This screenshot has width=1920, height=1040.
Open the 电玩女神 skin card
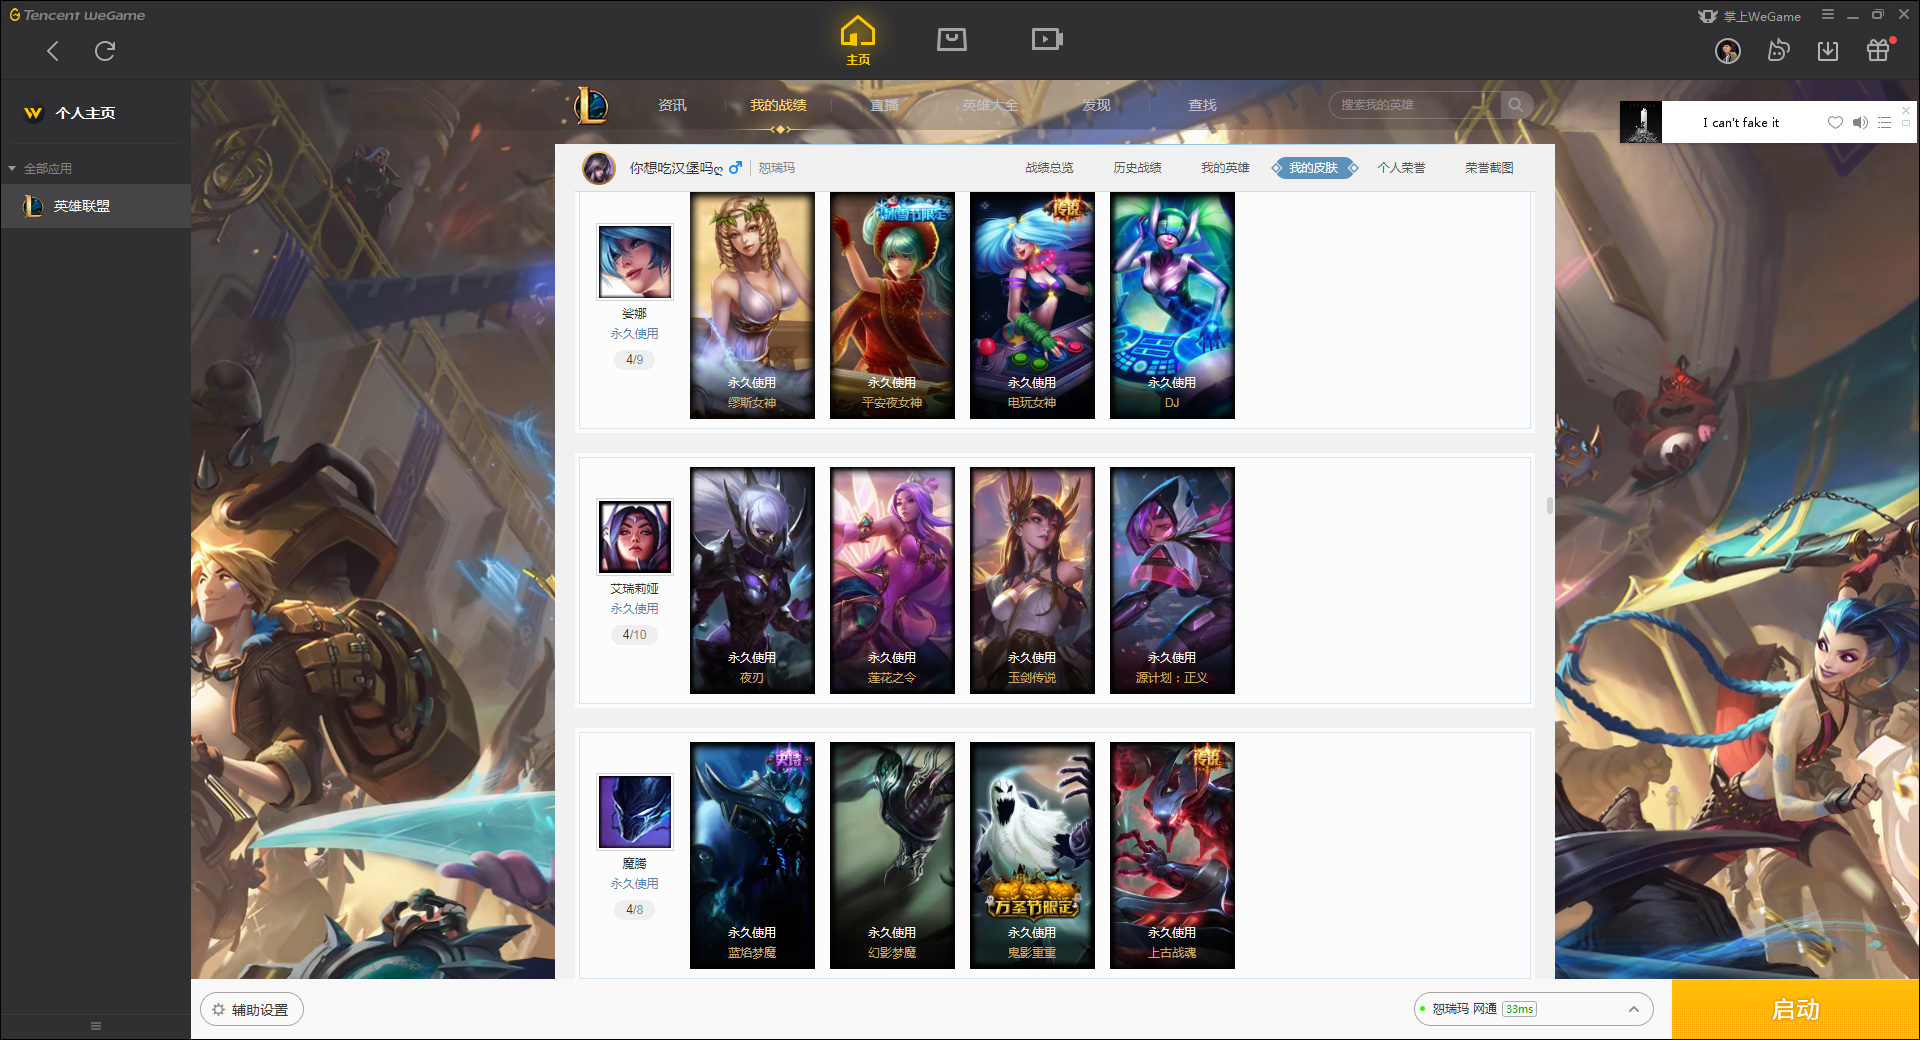1032,306
